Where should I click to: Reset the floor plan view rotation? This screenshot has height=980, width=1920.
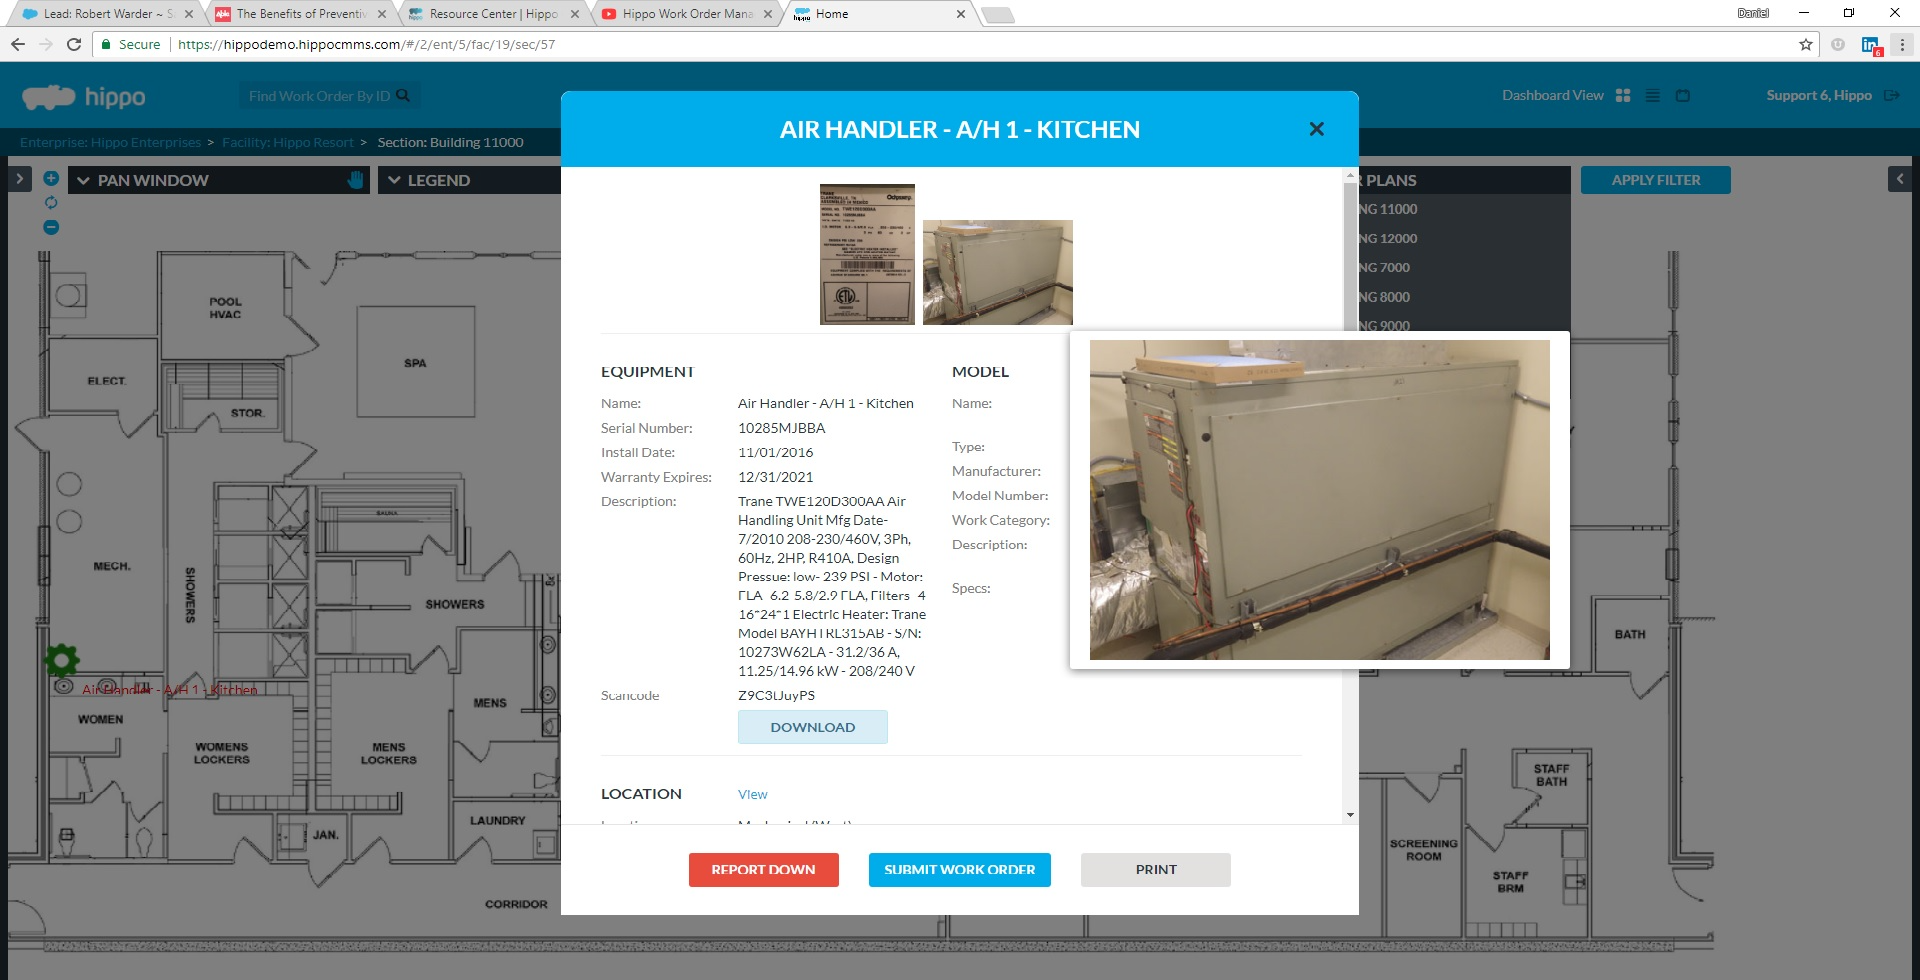[x=51, y=203]
